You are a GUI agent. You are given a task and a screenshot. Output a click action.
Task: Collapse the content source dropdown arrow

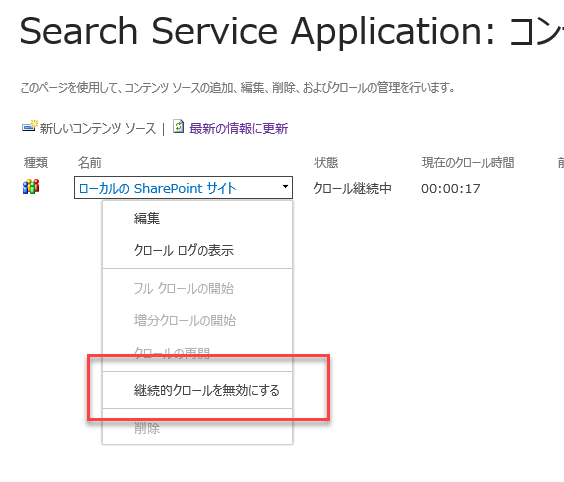click(285, 187)
